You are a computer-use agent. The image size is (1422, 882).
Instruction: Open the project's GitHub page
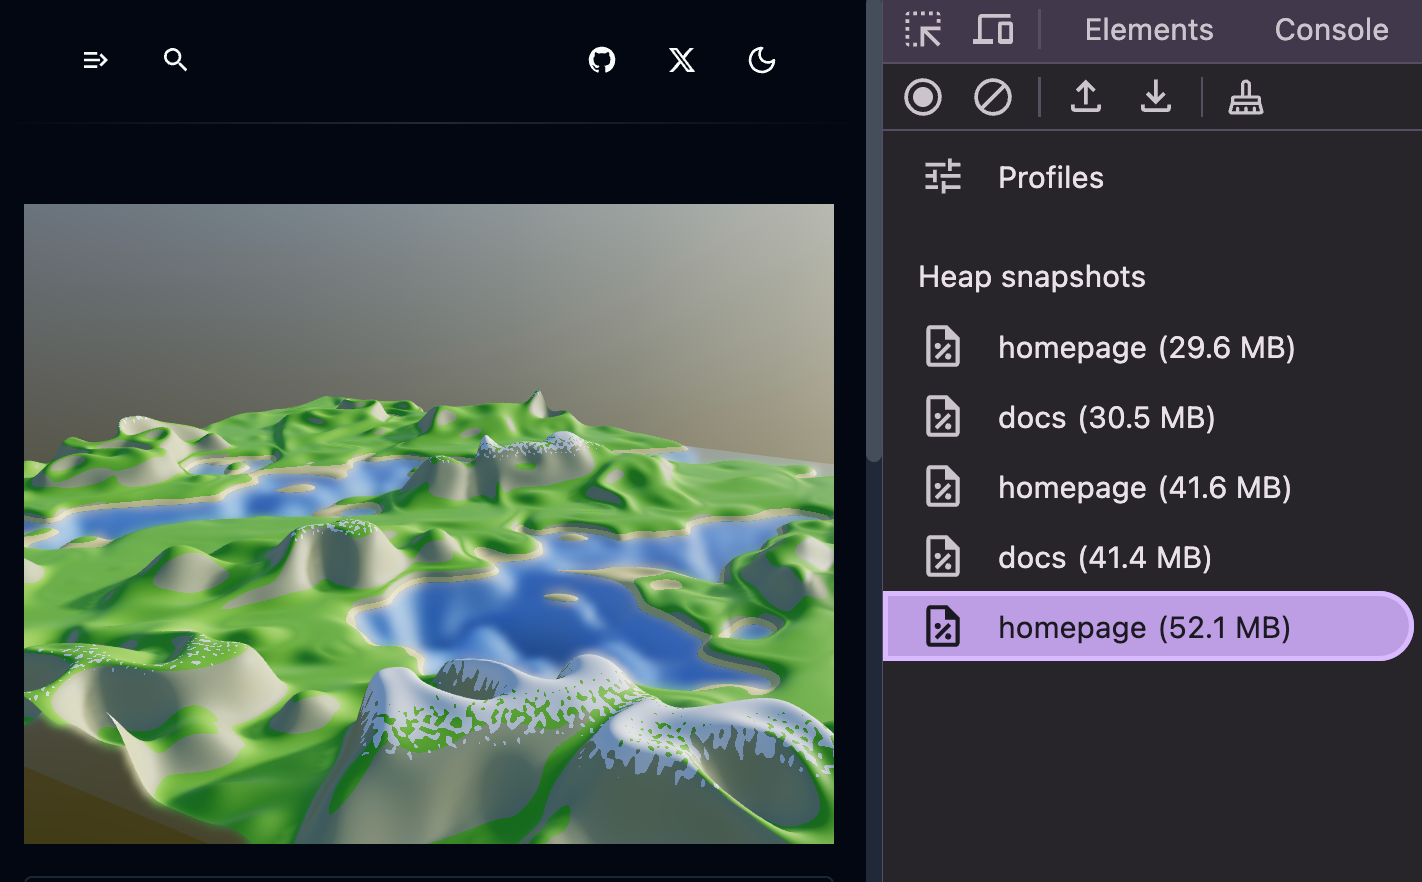(x=601, y=60)
